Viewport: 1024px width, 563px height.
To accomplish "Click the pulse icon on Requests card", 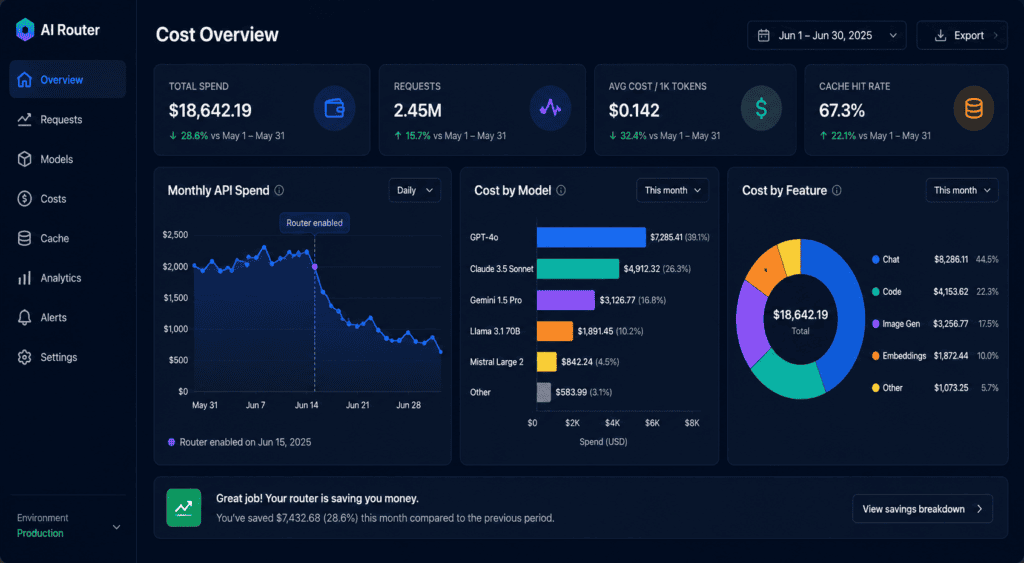I will [550, 108].
